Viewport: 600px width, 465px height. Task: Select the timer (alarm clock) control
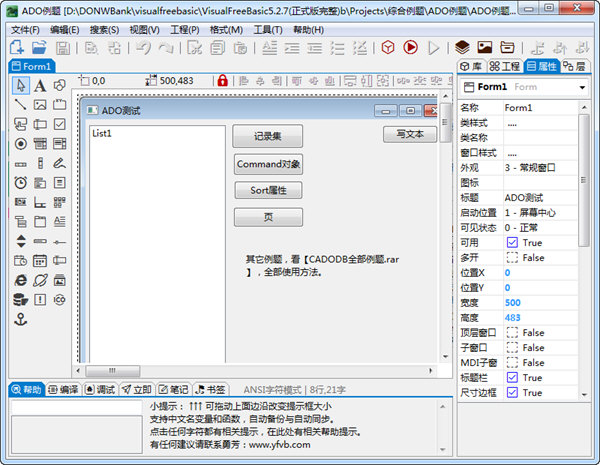tap(21, 183)
